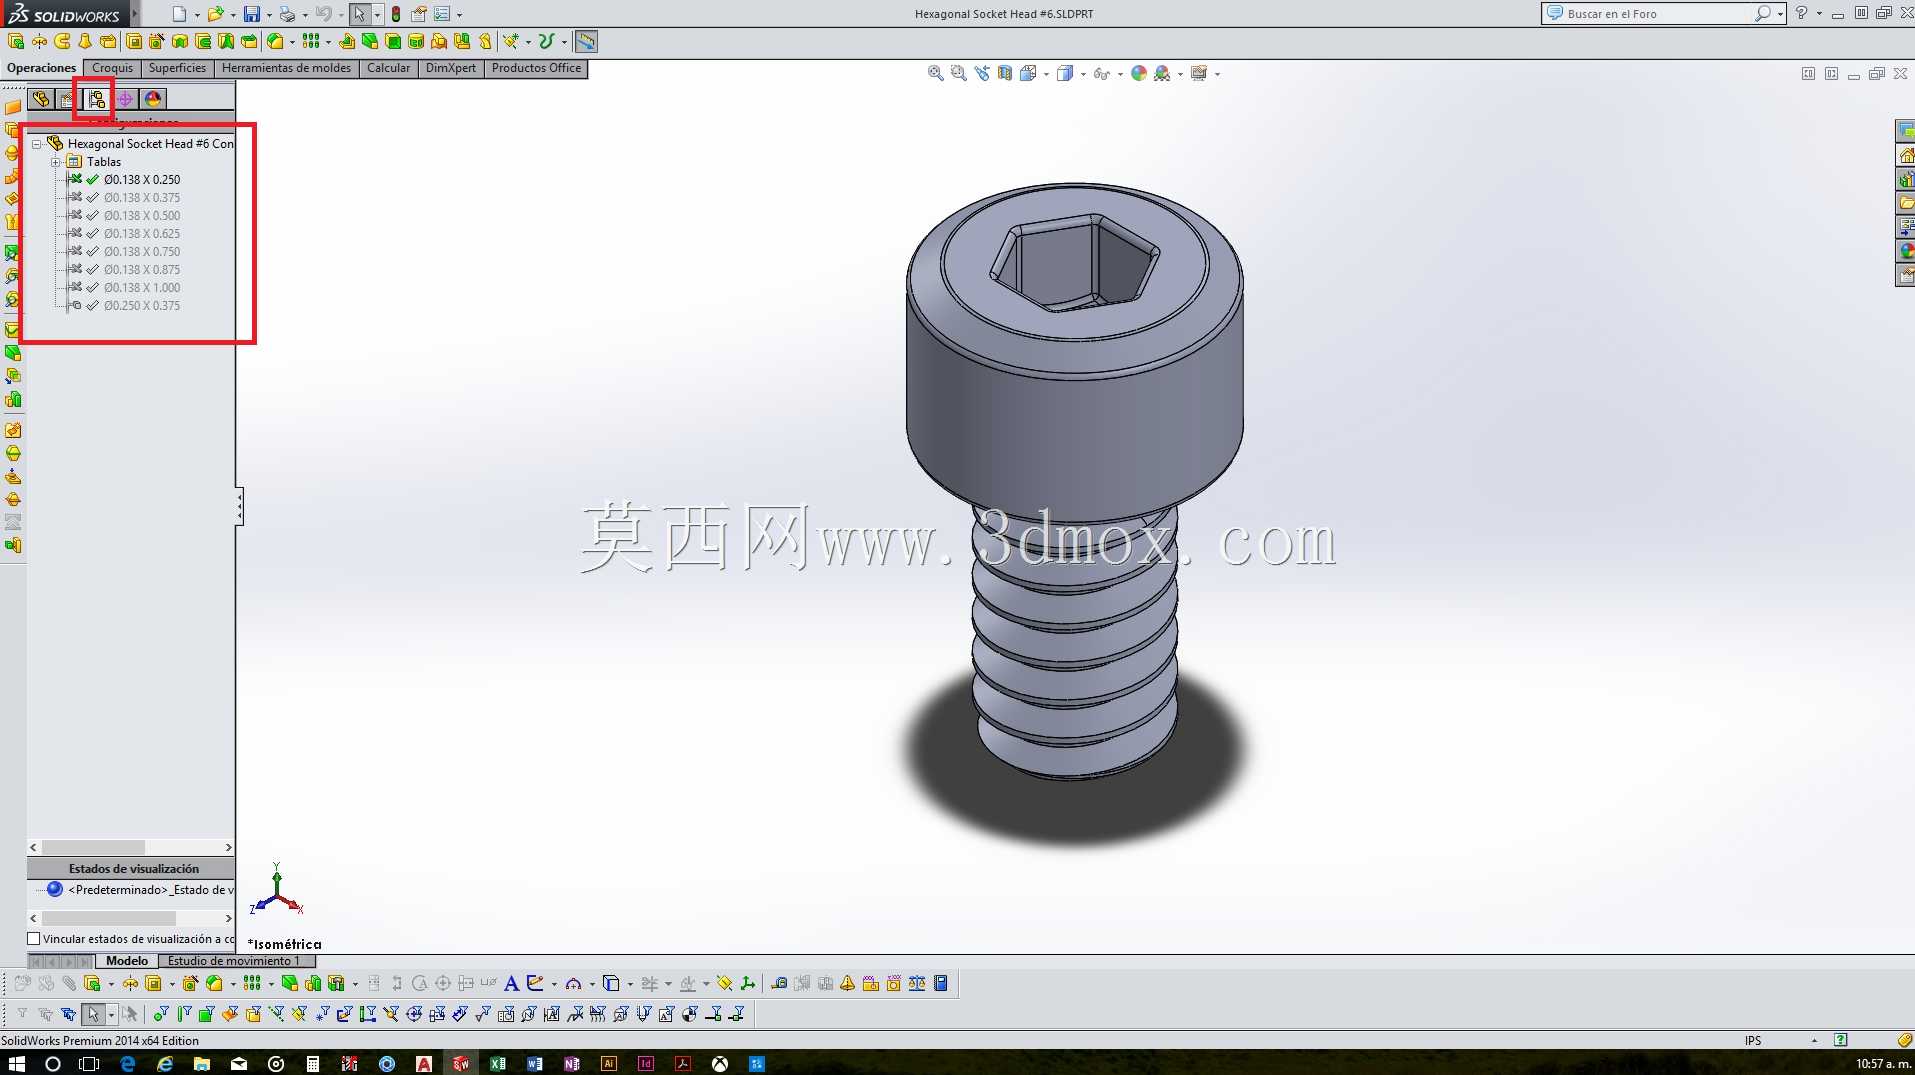Image resolution: width=1915 pixels, height=1075 pixels.
Task: Open Word from the Windows taskbar
Action: tap(534, 1064)
